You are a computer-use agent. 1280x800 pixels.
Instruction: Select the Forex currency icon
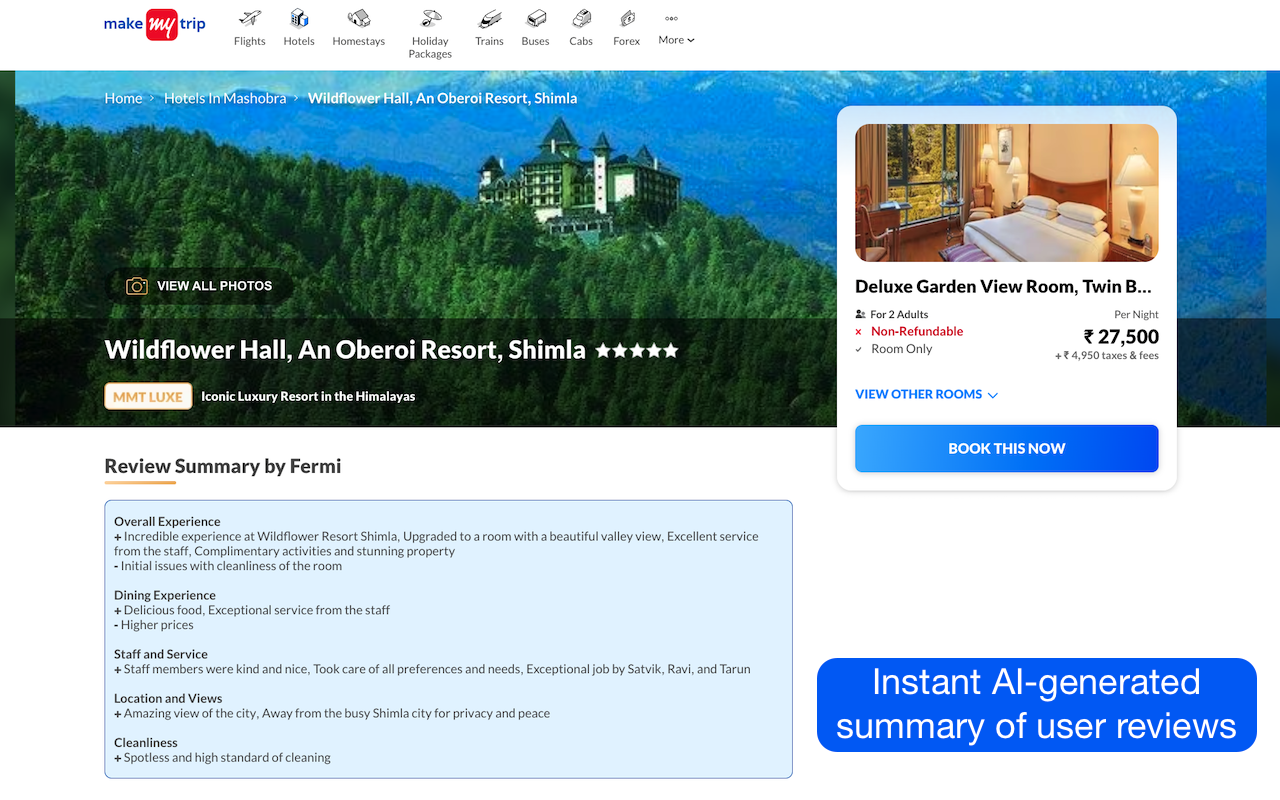coord(627,18)
